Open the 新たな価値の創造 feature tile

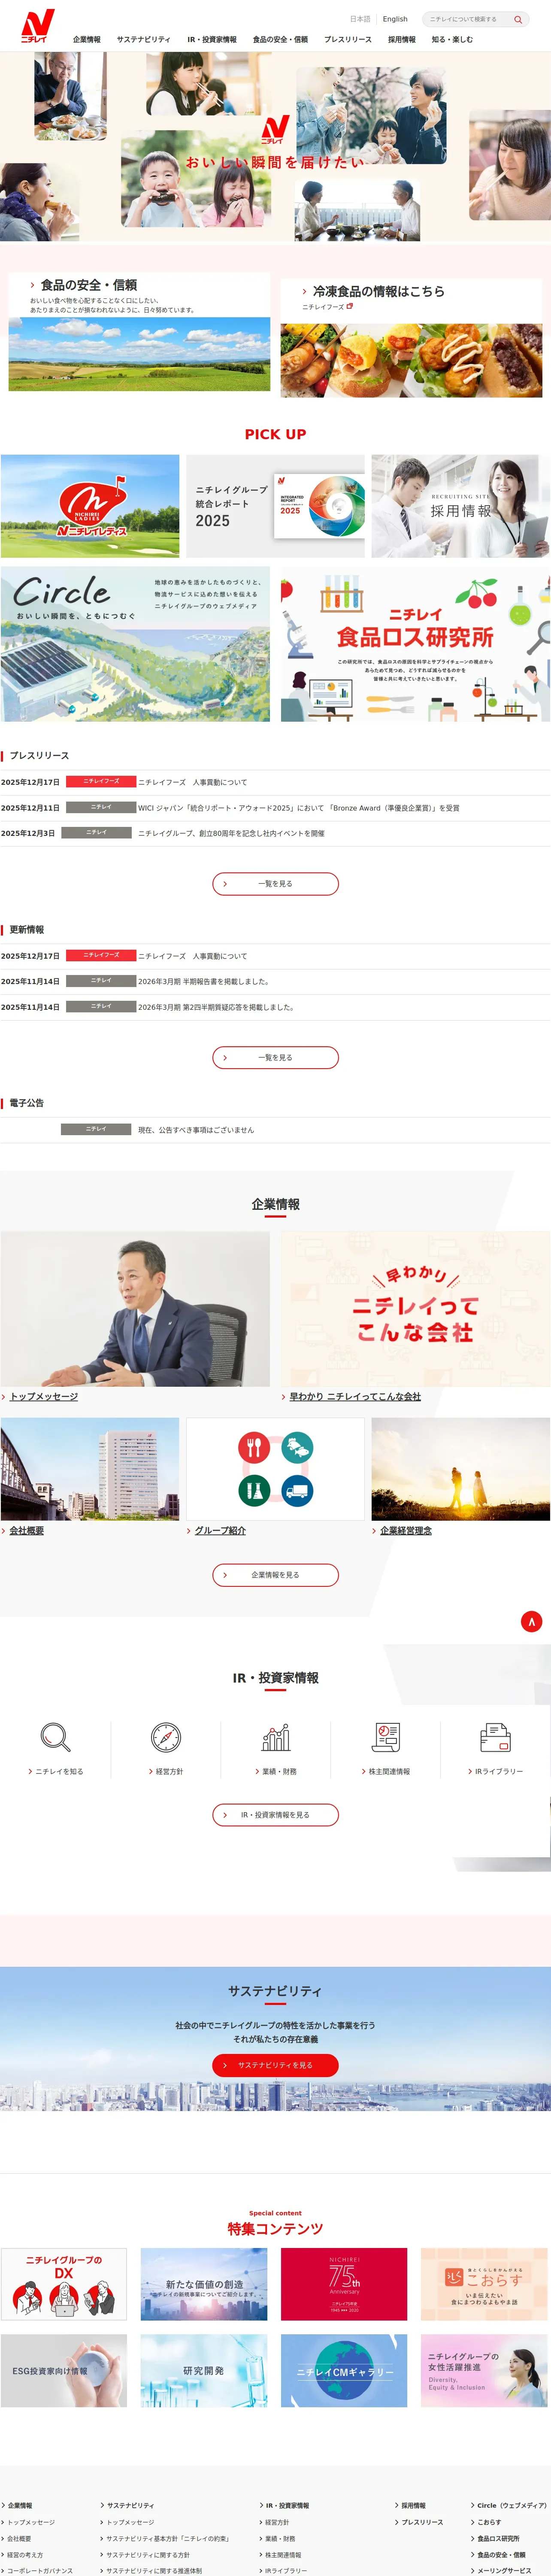point(204,2284)
